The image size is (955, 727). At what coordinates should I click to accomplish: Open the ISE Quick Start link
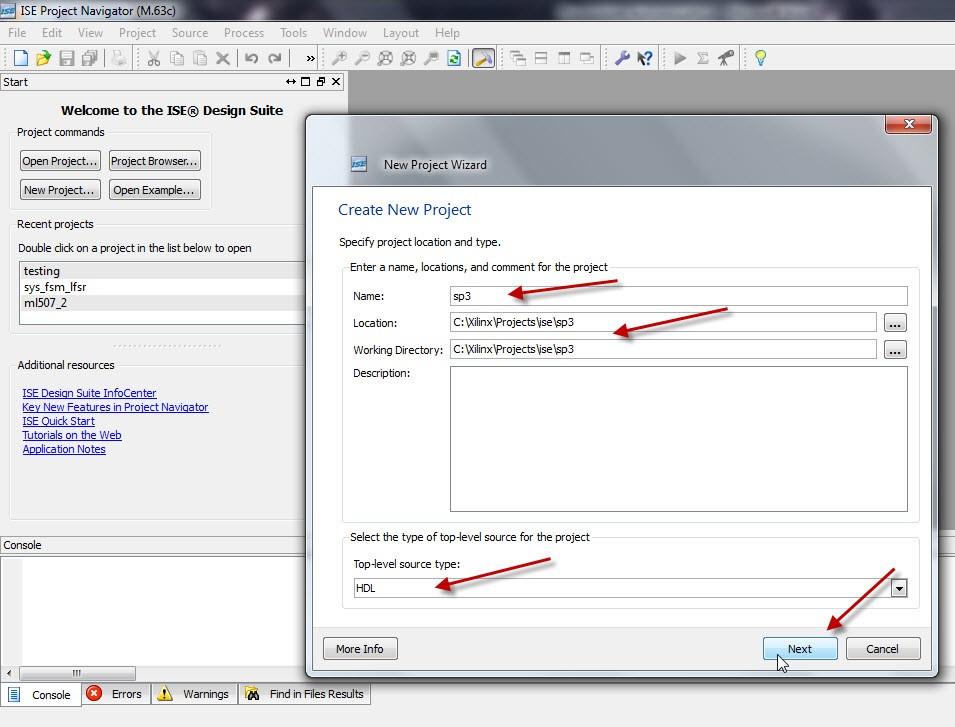point(58,421)
